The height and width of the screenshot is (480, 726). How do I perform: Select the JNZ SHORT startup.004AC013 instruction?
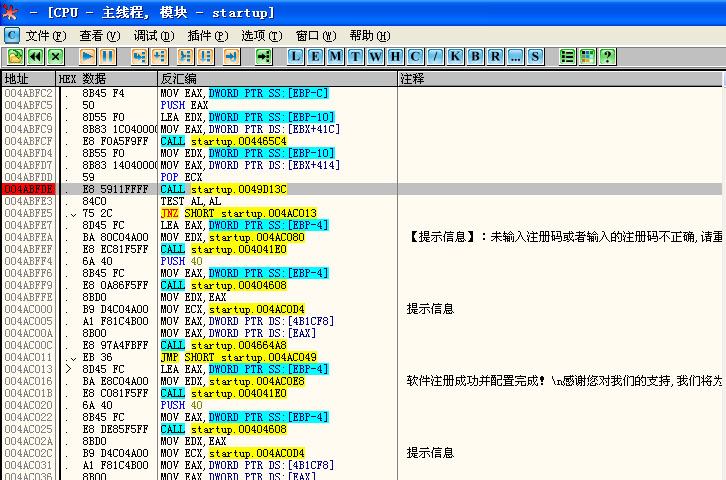(238, 213)
